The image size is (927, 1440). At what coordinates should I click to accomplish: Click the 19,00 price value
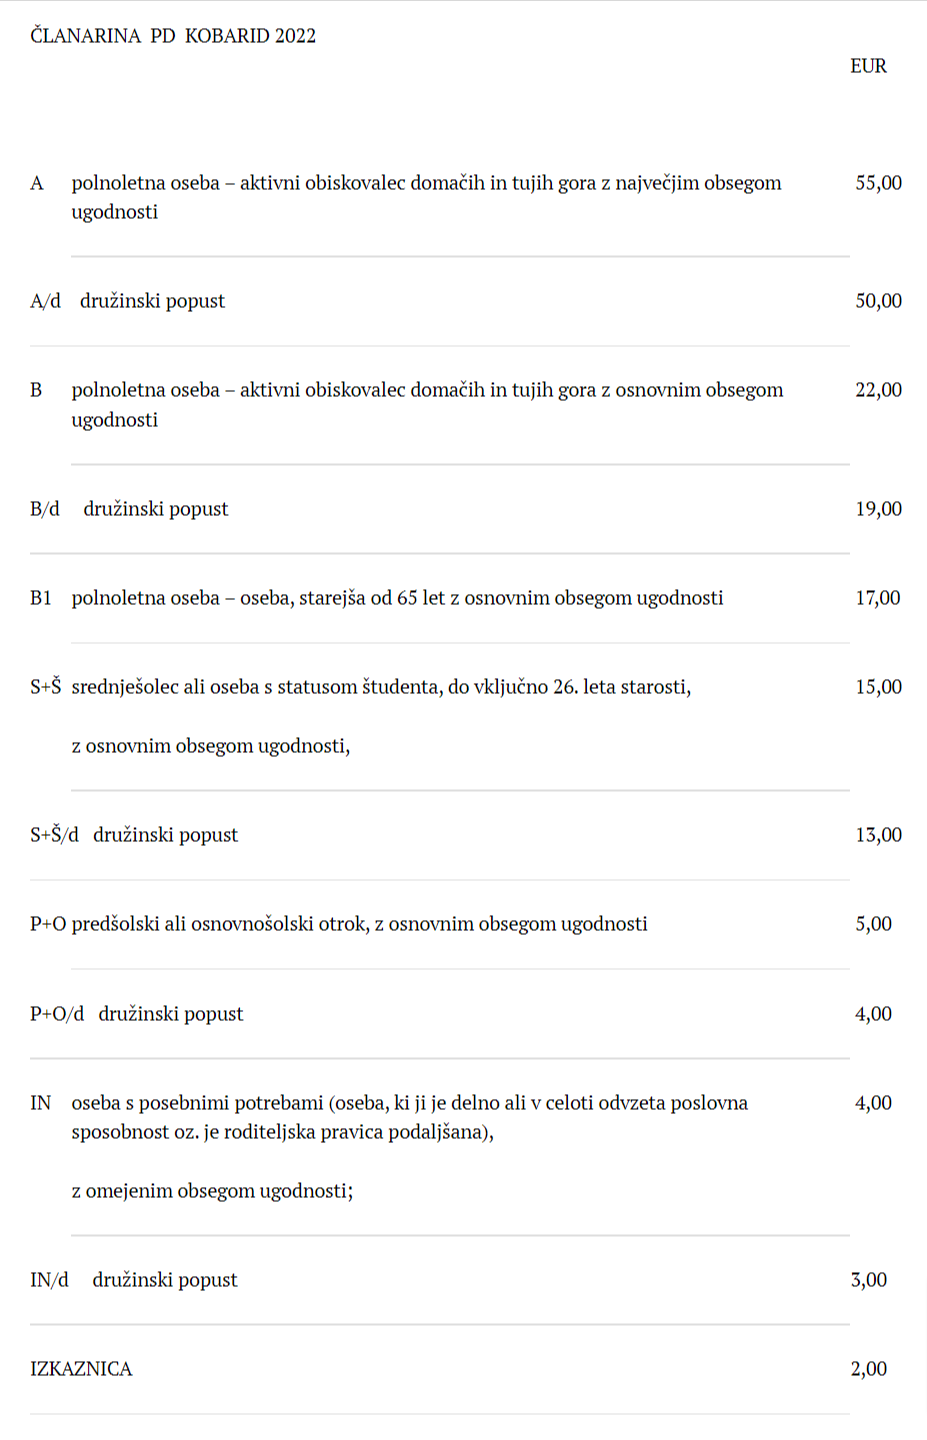pyautogui.click(x=878, y=509)
